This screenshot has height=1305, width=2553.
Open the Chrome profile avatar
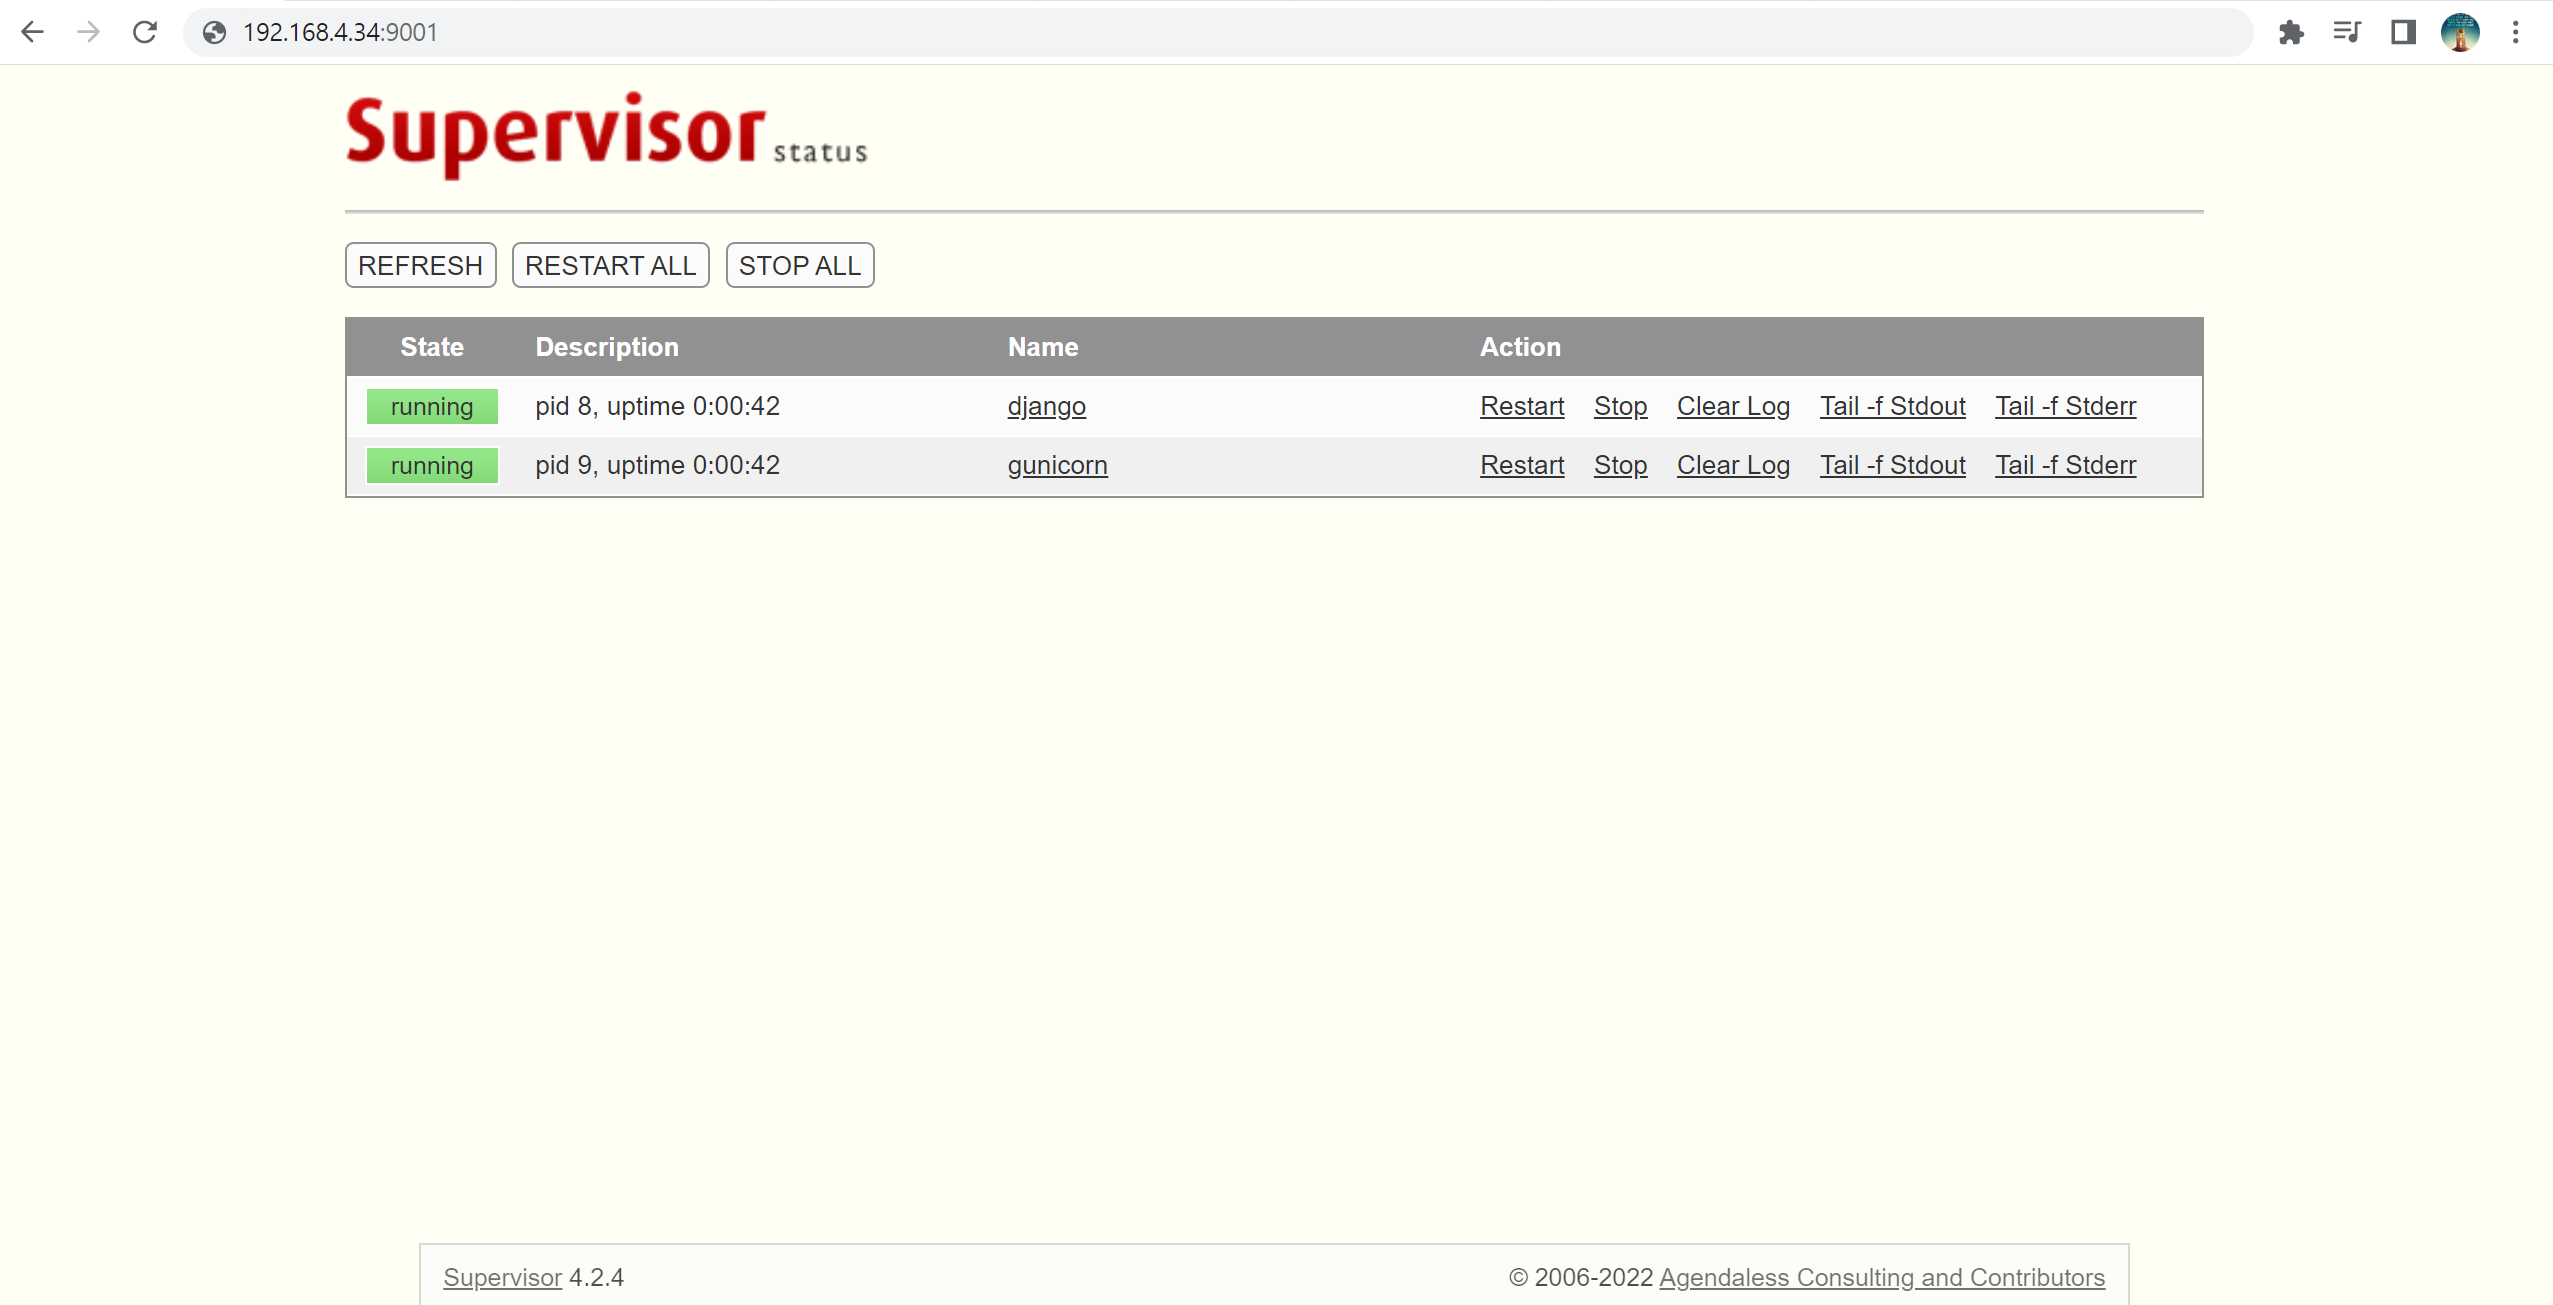pyautogui.click(x=2459, y=32)
